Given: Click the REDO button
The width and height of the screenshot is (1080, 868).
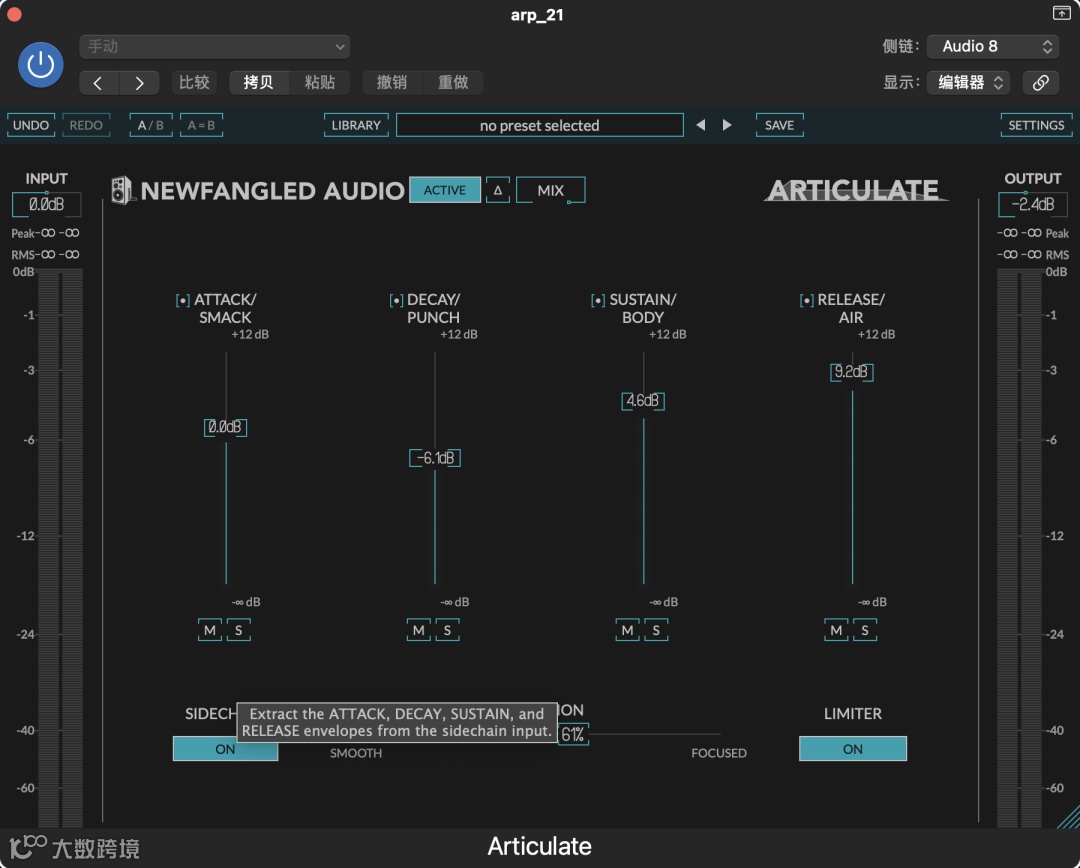Looking at the screenshot, I should coord(86,125).
